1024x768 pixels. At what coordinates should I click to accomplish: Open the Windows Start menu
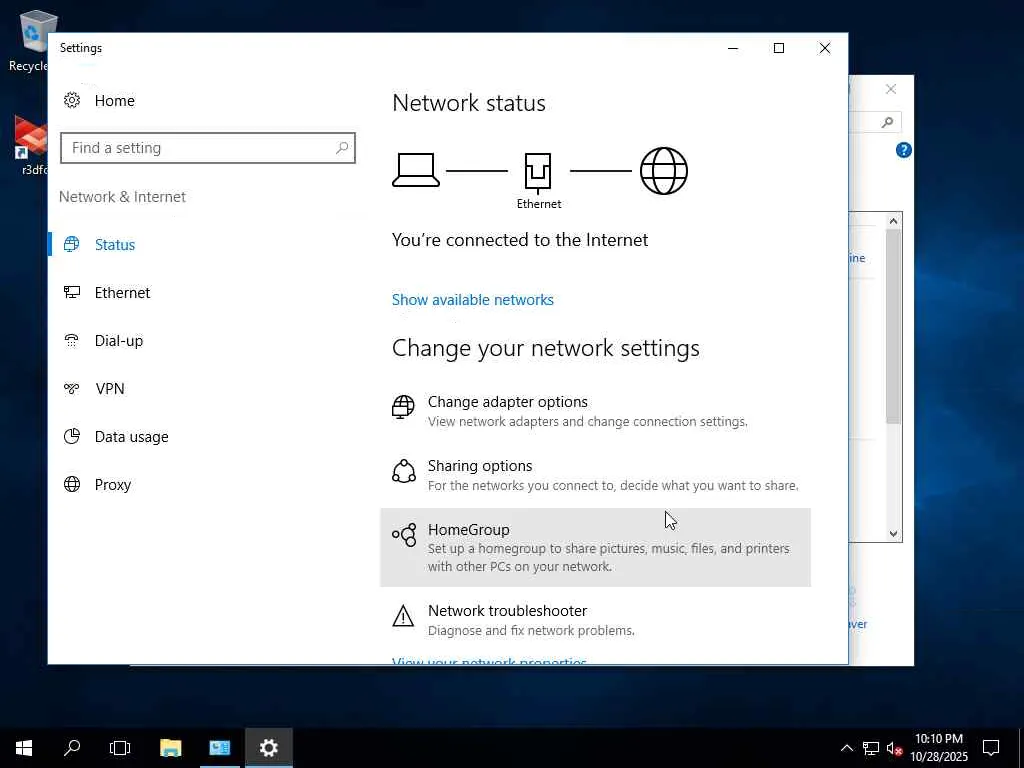24,748
